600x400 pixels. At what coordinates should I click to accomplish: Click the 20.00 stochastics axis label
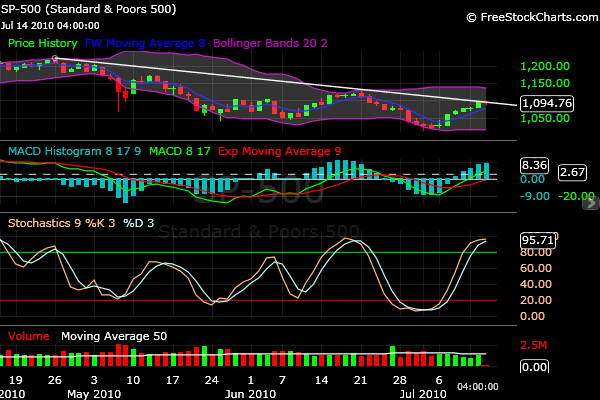point(536,300)
